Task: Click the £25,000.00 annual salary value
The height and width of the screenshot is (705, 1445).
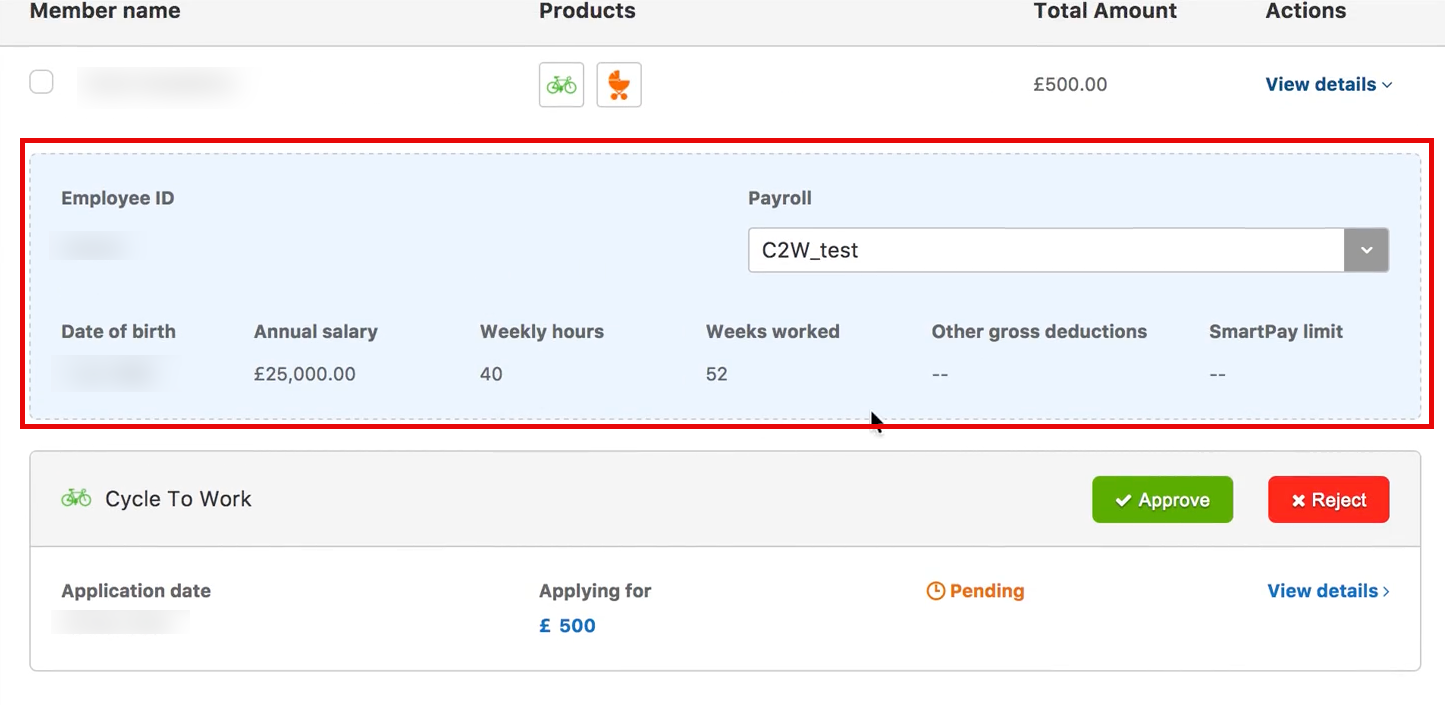Action: click(305, 374)
